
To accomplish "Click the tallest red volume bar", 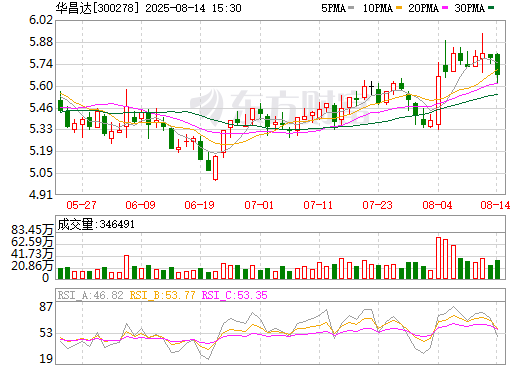I will 438,258.
